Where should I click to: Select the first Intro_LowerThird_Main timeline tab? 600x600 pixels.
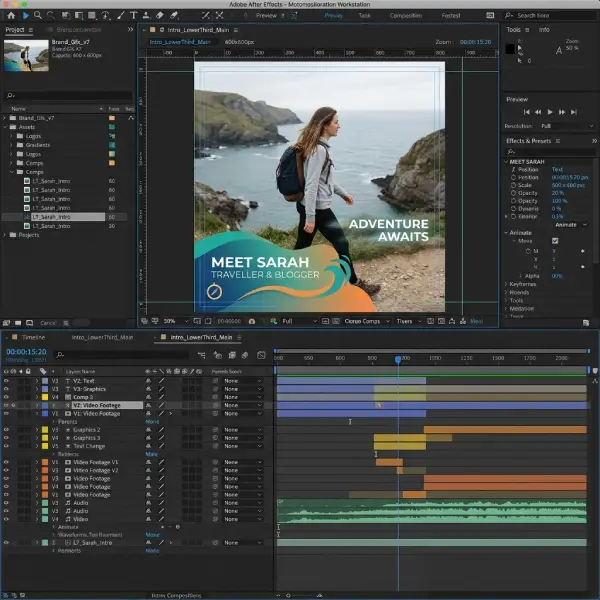[102, 338]
